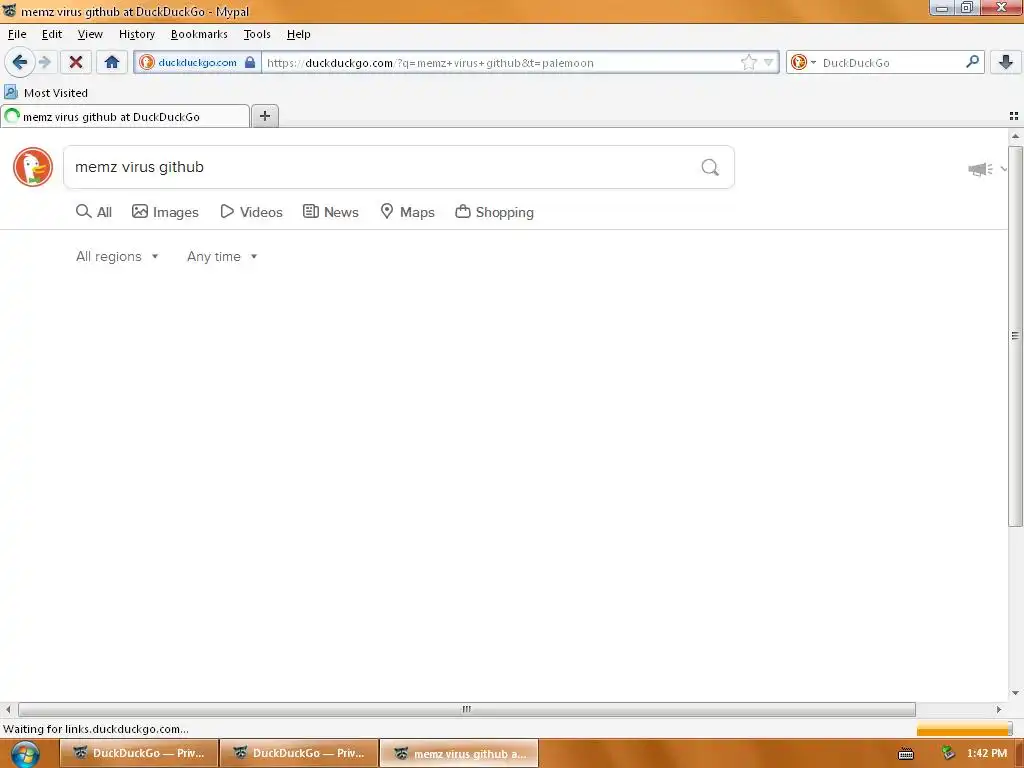Click the search bar magnifier icon
Image resolution: width=1024 pixels, height=768 pixels.
972,62
